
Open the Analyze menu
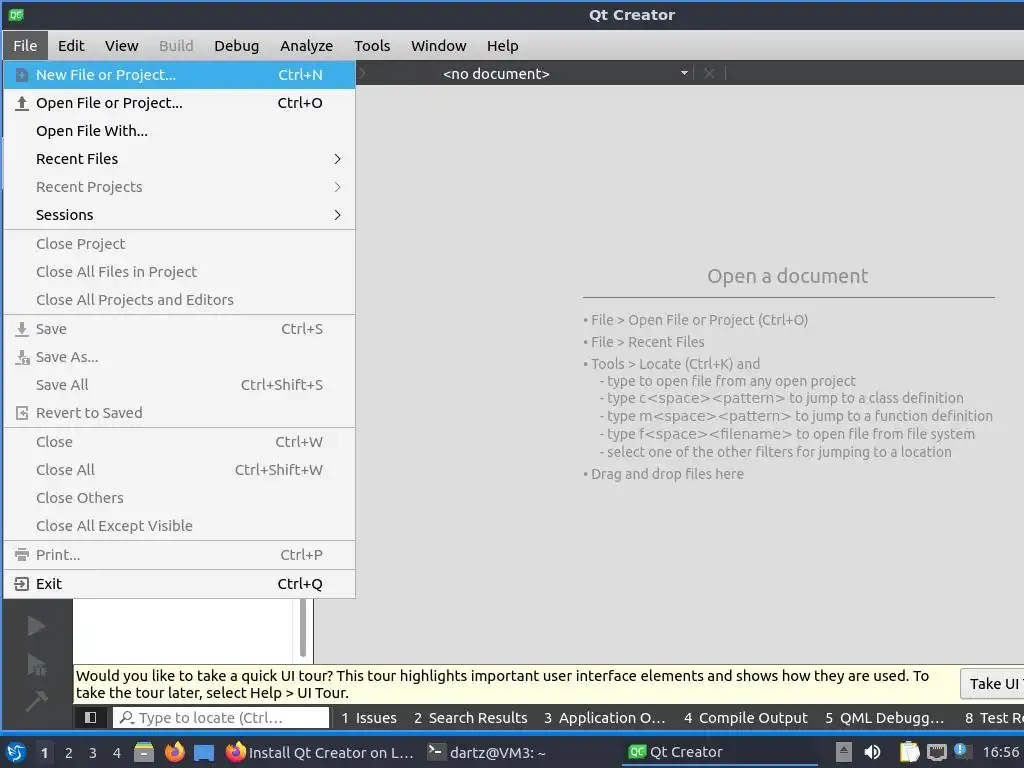tap(306, 46)
